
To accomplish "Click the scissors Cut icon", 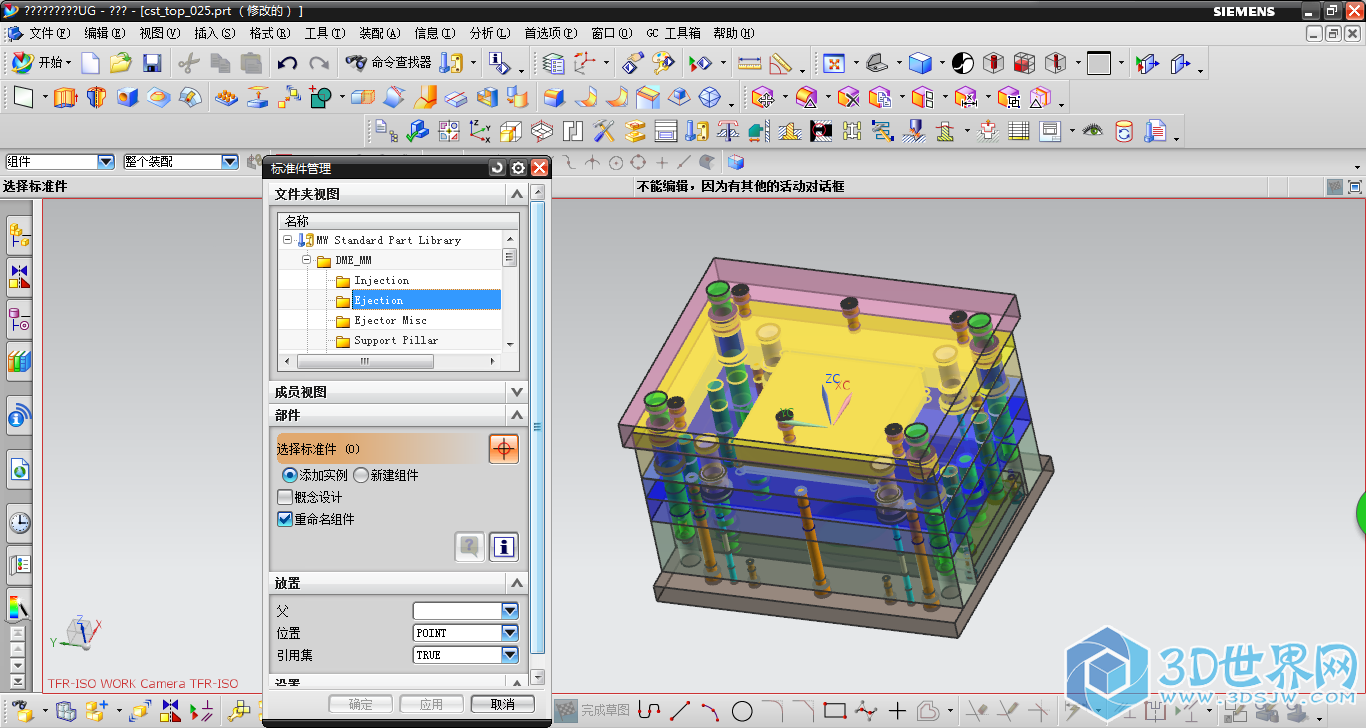I will coord(188,63).
